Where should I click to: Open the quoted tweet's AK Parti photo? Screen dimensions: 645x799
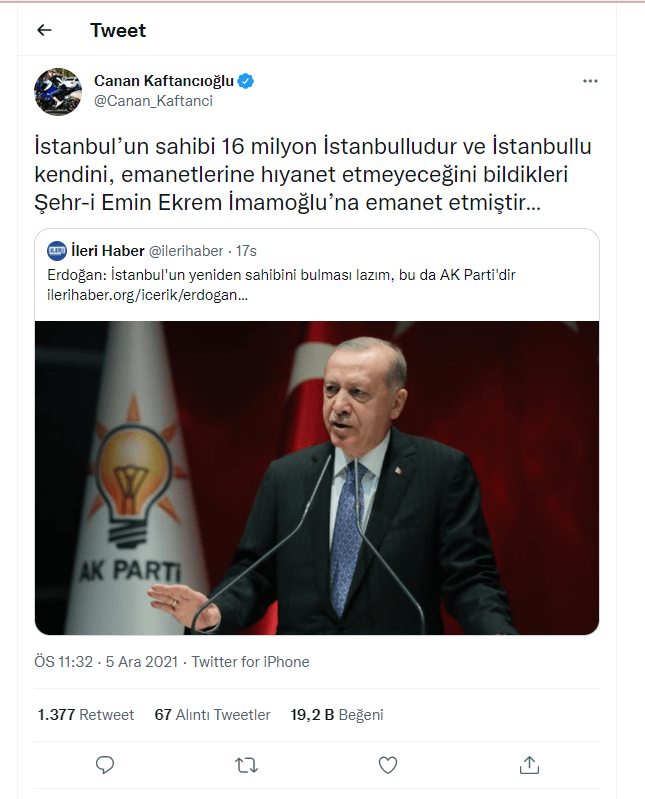tap(317, 477)
